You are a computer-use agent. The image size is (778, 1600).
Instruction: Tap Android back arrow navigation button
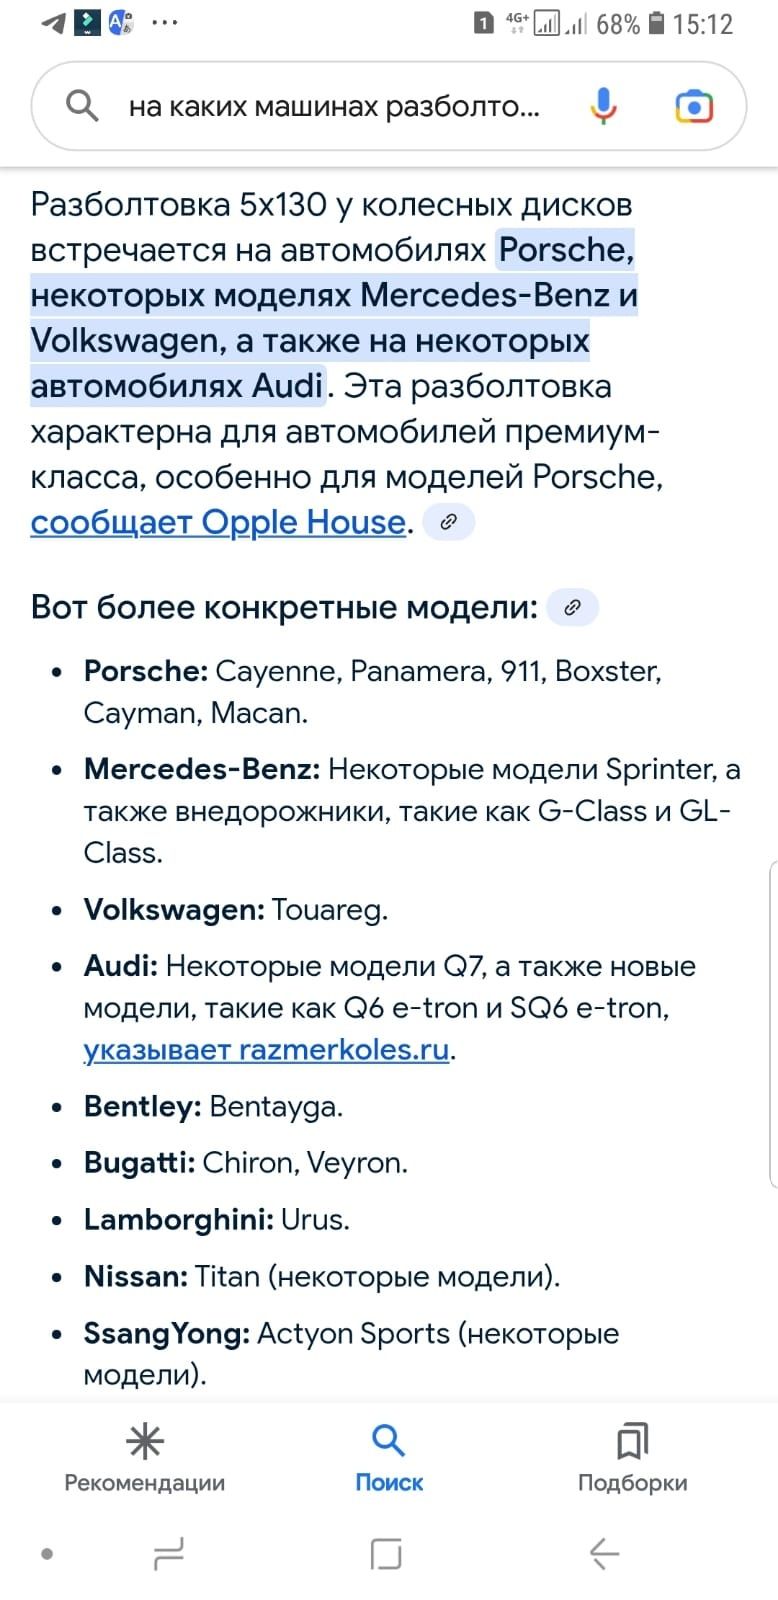[x=605, y=1553]
